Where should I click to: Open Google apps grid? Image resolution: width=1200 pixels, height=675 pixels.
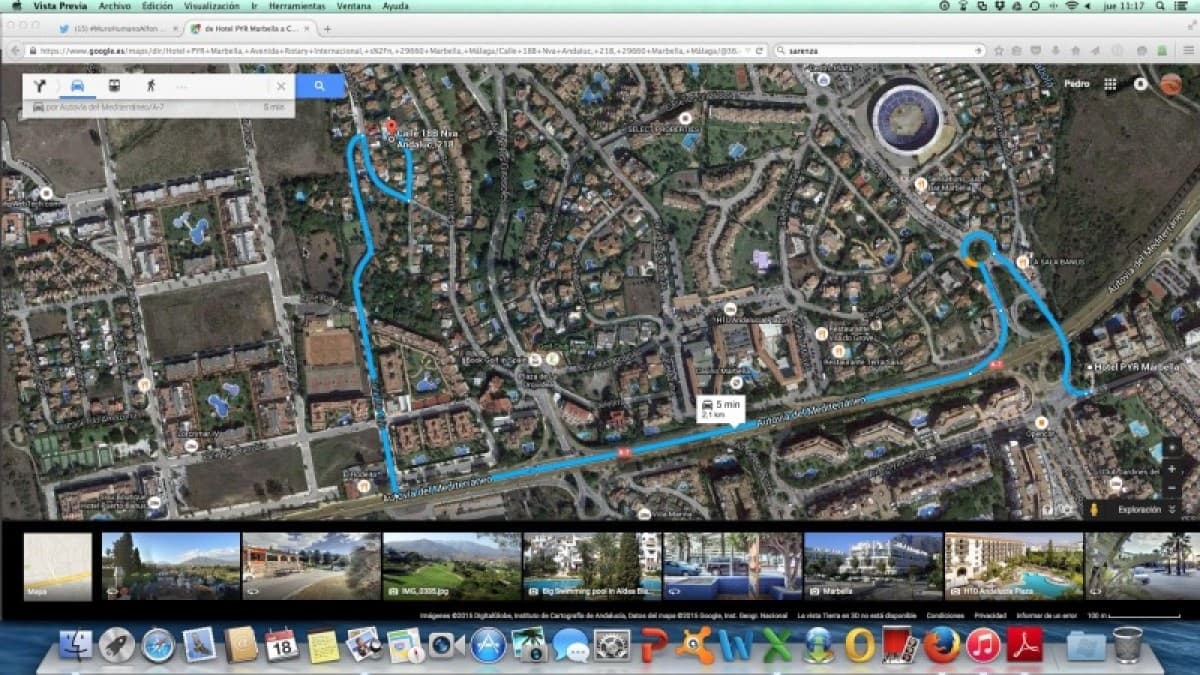(1110, 84)
